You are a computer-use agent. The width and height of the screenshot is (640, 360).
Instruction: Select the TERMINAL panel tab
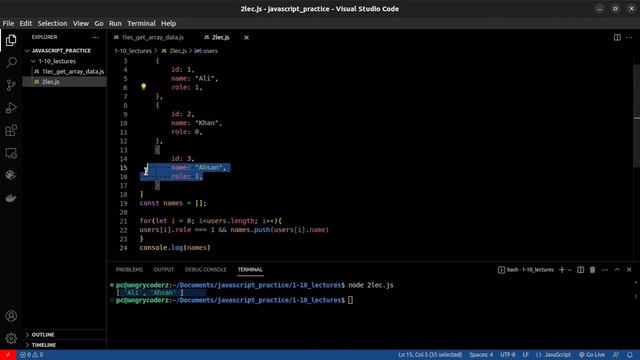pyautogui.click(x=250, y=270)
